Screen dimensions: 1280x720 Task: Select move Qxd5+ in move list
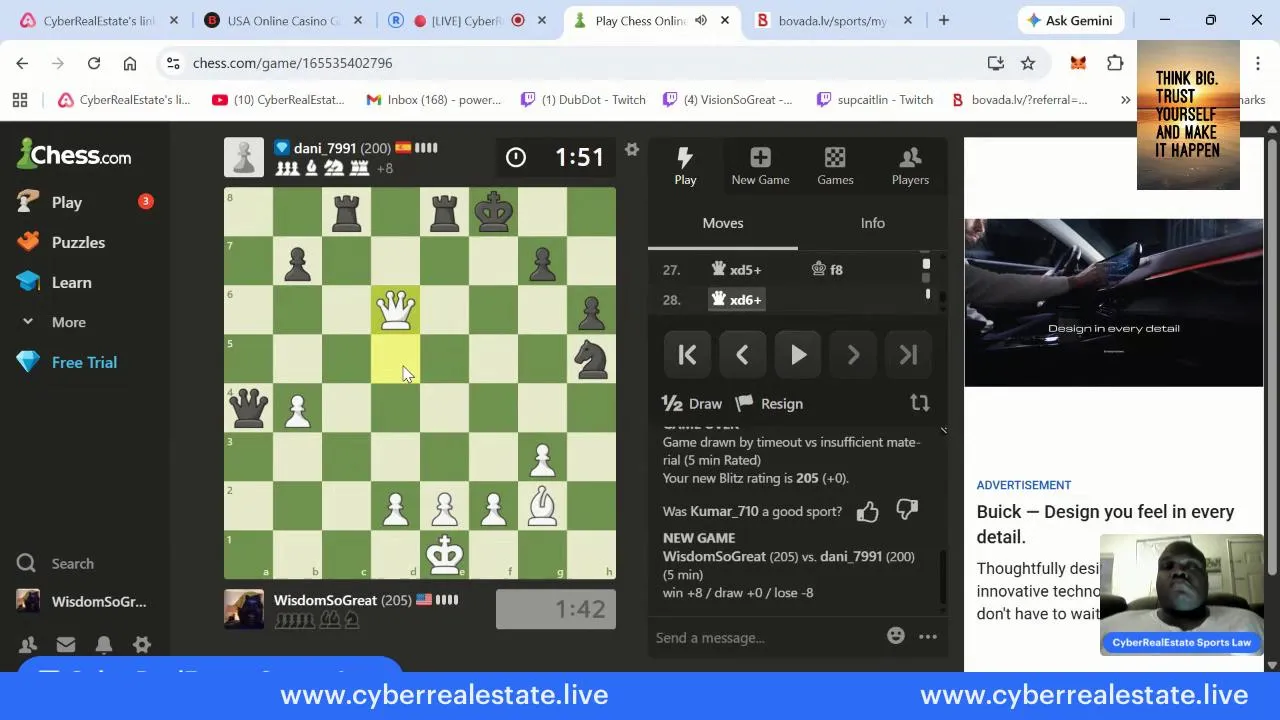click(x=736, y=270)
